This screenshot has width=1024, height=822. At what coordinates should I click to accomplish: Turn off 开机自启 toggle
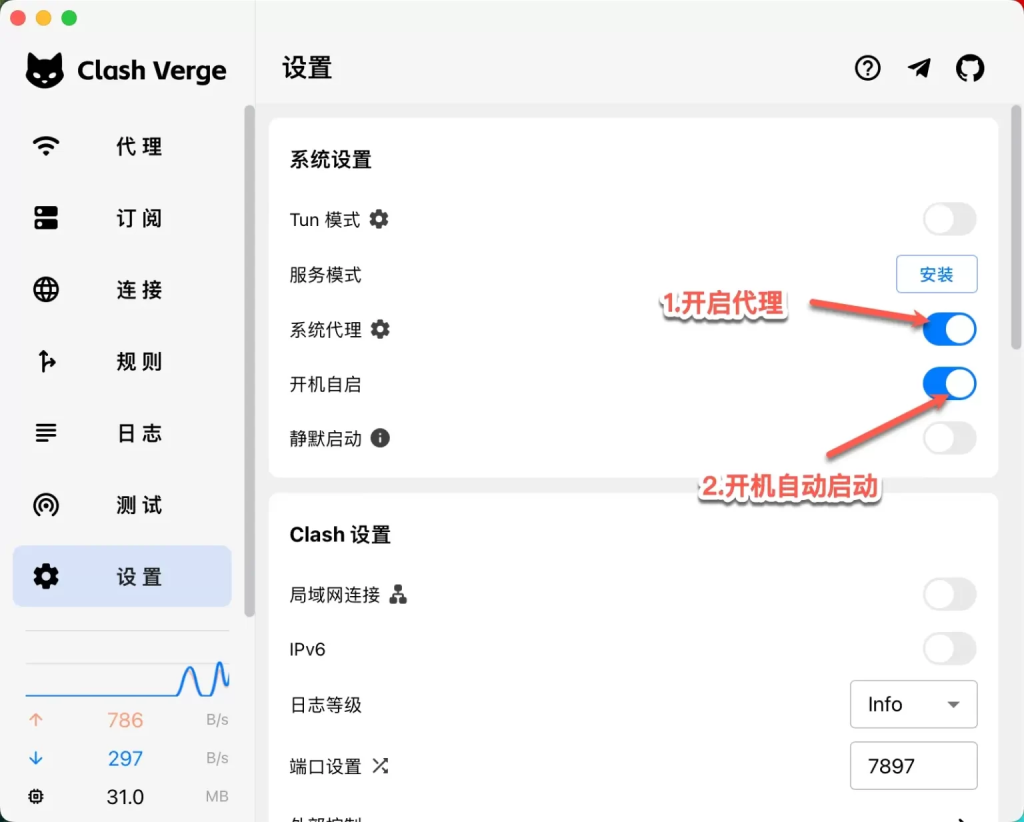click(x=948, y=383)
